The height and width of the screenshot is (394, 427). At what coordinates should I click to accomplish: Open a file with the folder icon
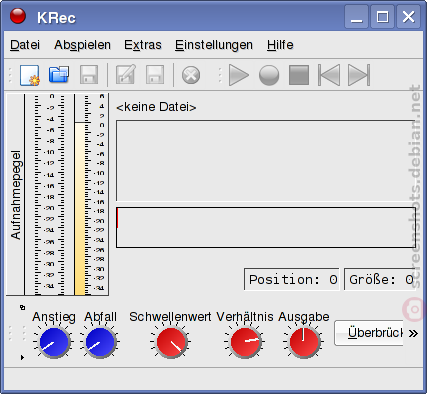59,75
